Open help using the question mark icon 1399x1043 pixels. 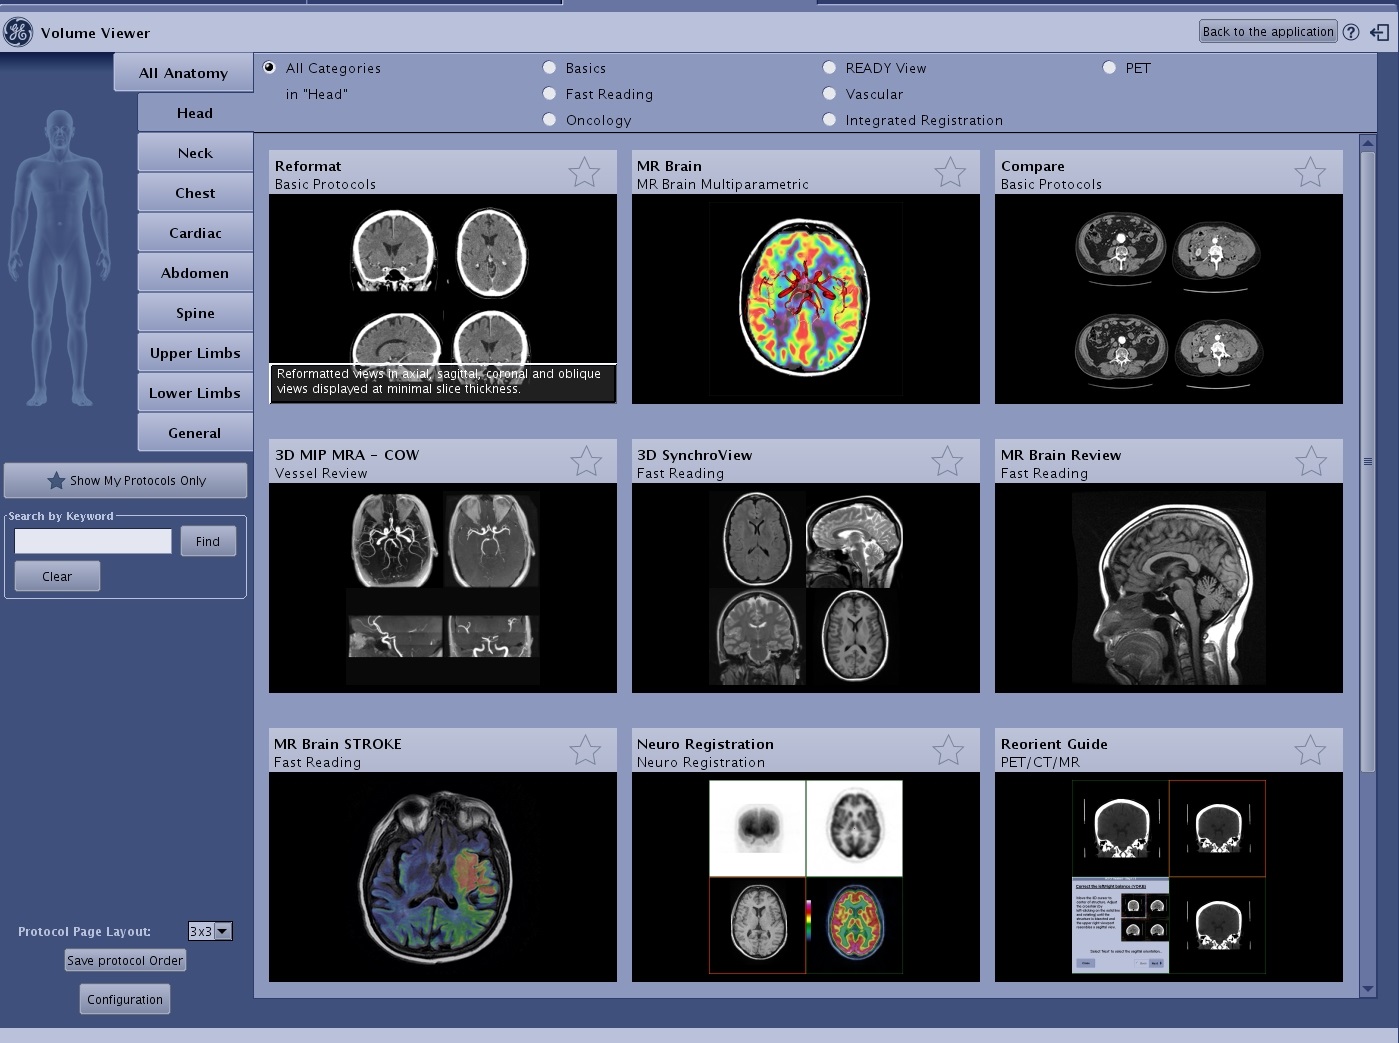[1351, 32]
